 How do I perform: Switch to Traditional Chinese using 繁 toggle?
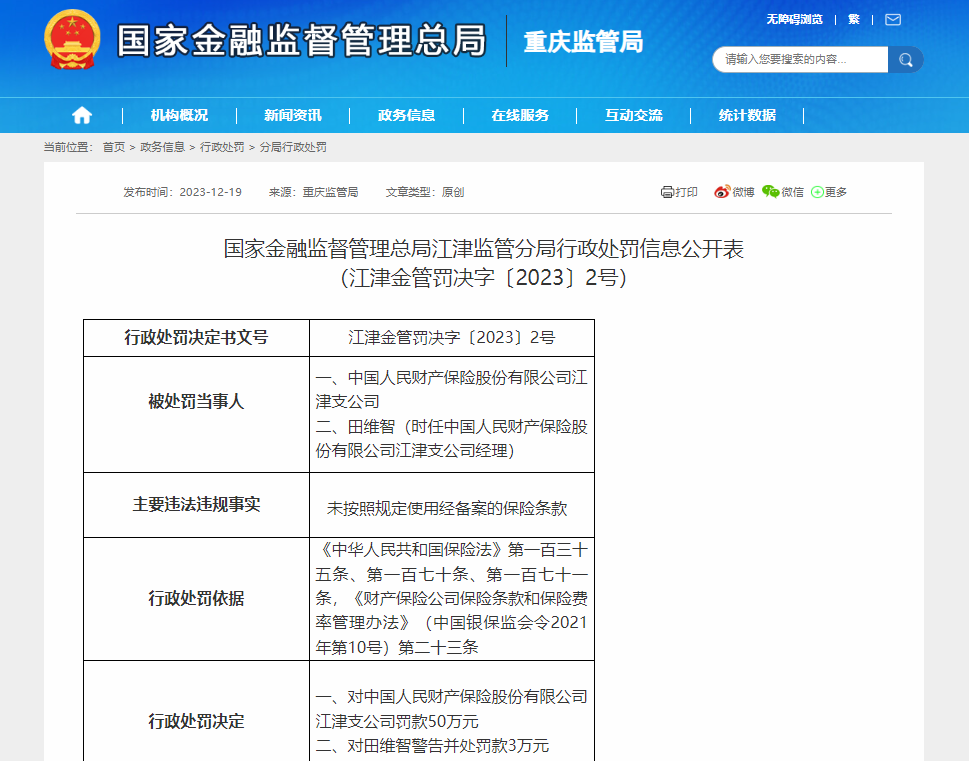(853, 19)
